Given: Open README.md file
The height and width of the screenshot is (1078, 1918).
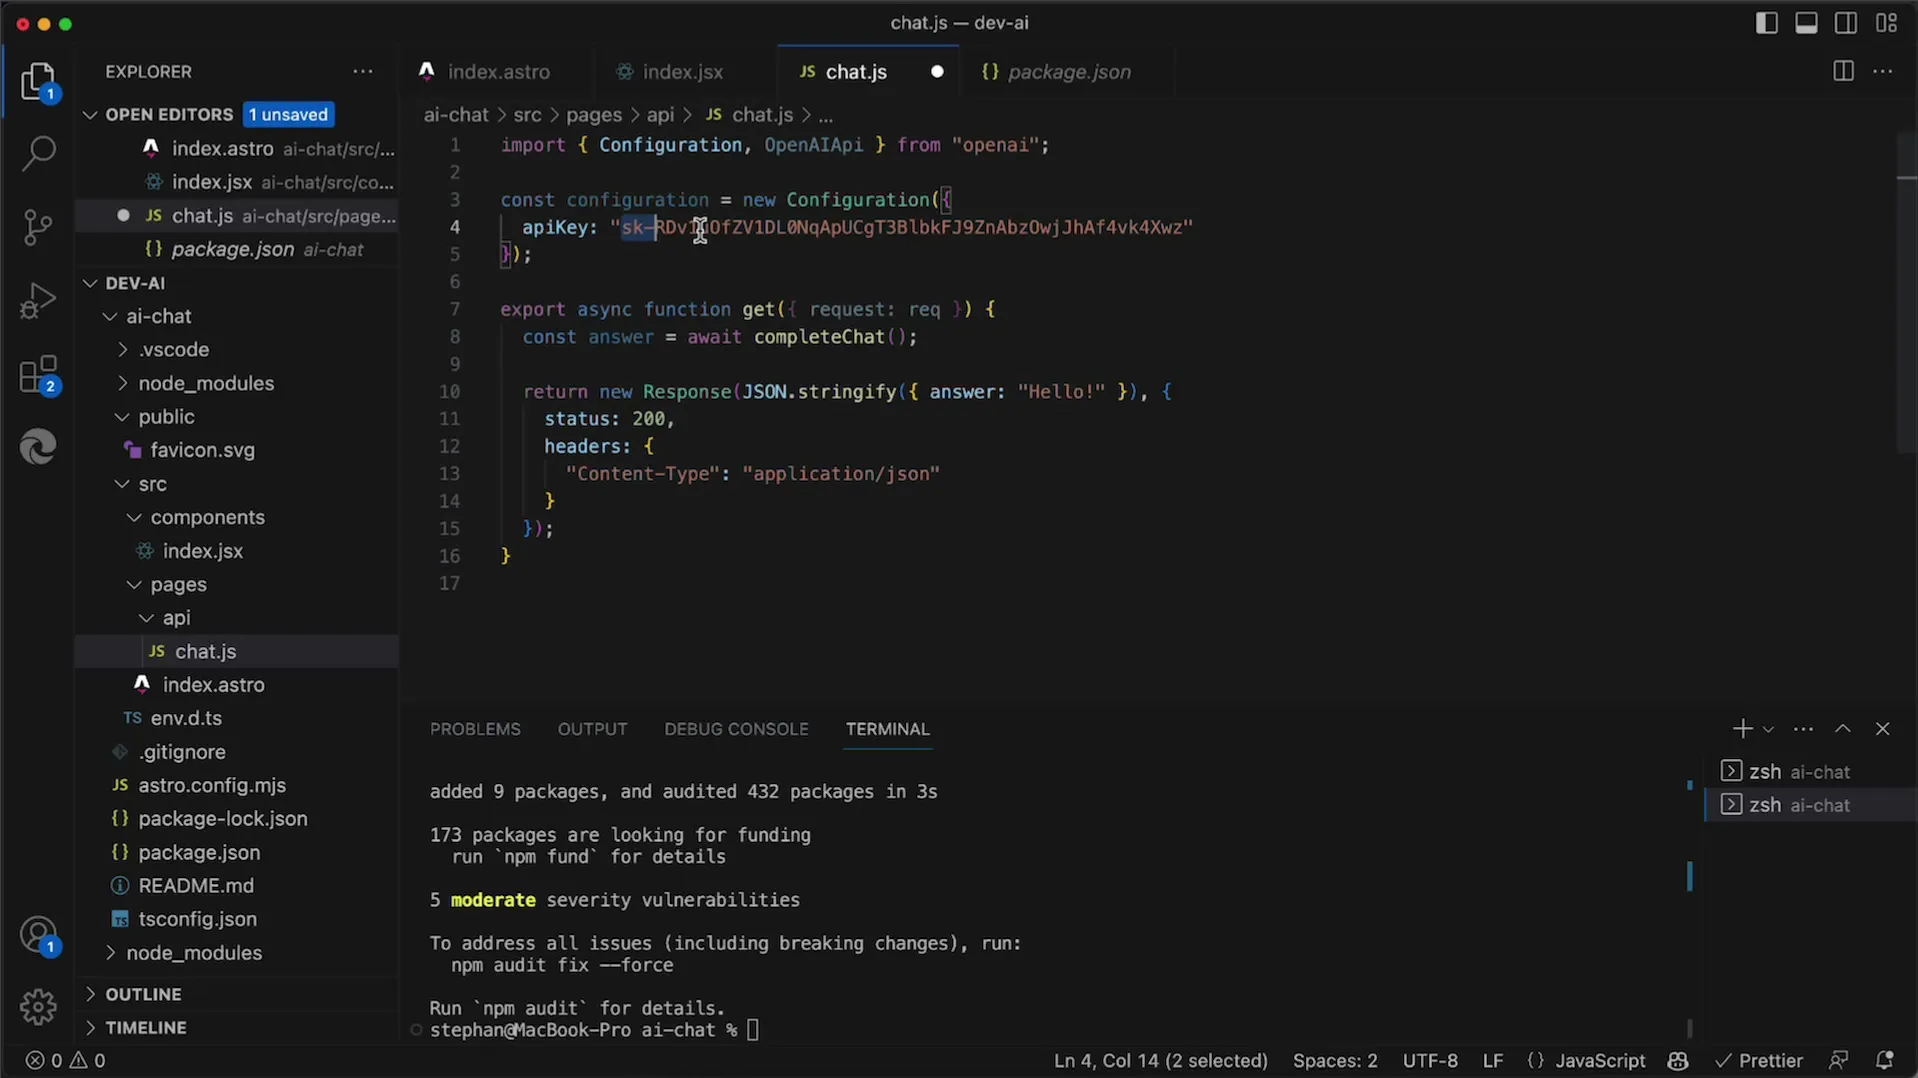Looking at the screenshot, I should [236, 886].
